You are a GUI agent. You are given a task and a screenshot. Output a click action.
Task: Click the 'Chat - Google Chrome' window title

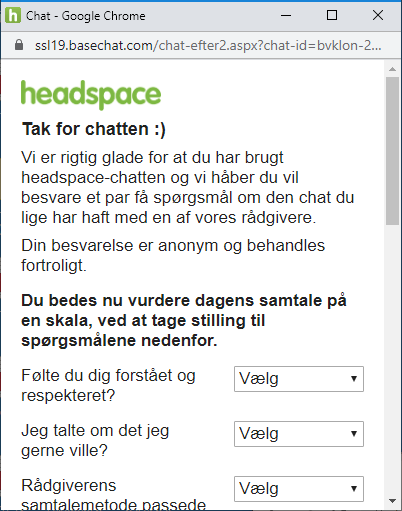(86, 16)
